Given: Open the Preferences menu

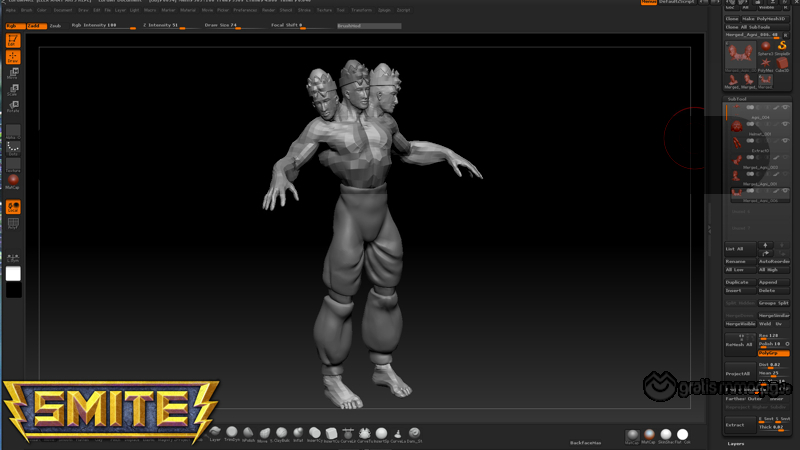Looking at the screenshot, I should (245, 10).
